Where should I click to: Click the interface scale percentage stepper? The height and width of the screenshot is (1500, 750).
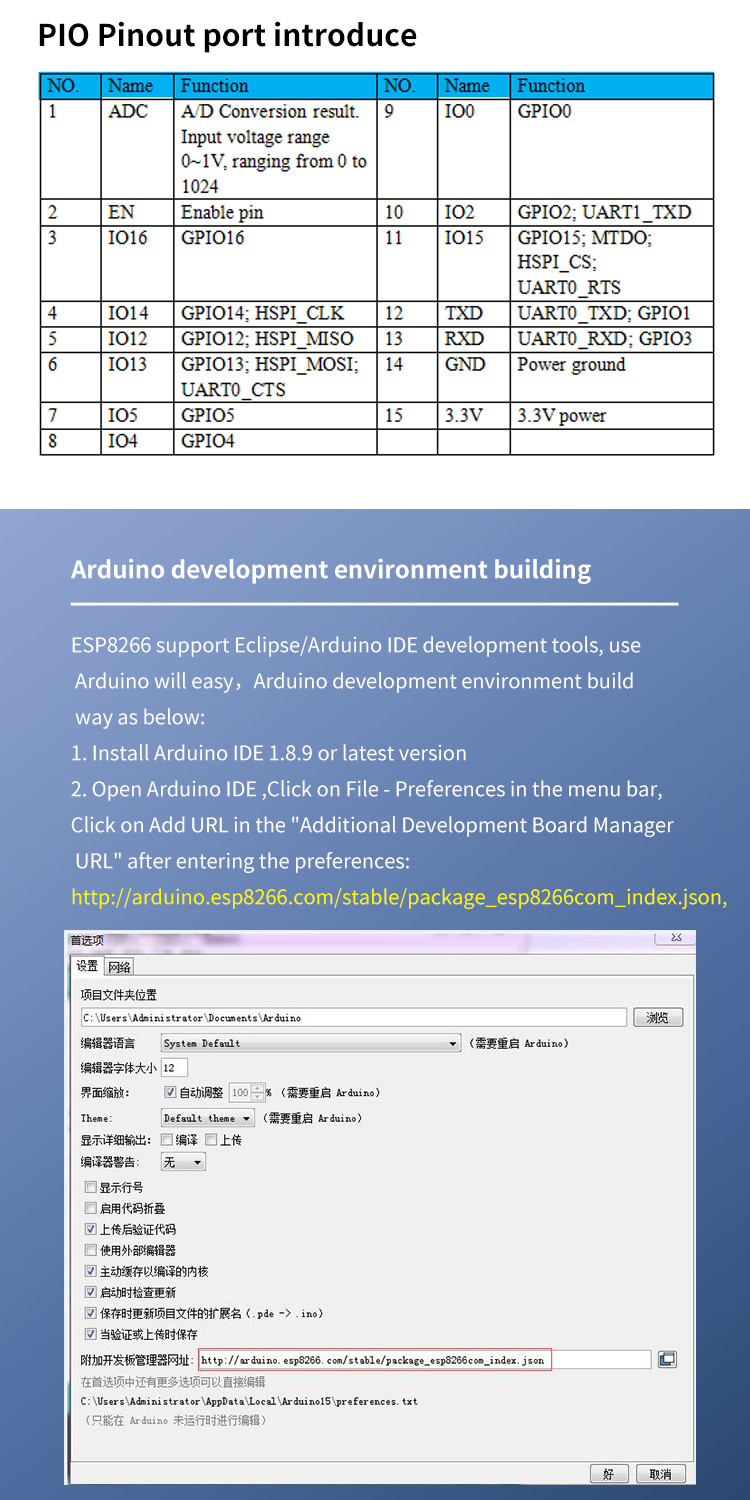258,1092
